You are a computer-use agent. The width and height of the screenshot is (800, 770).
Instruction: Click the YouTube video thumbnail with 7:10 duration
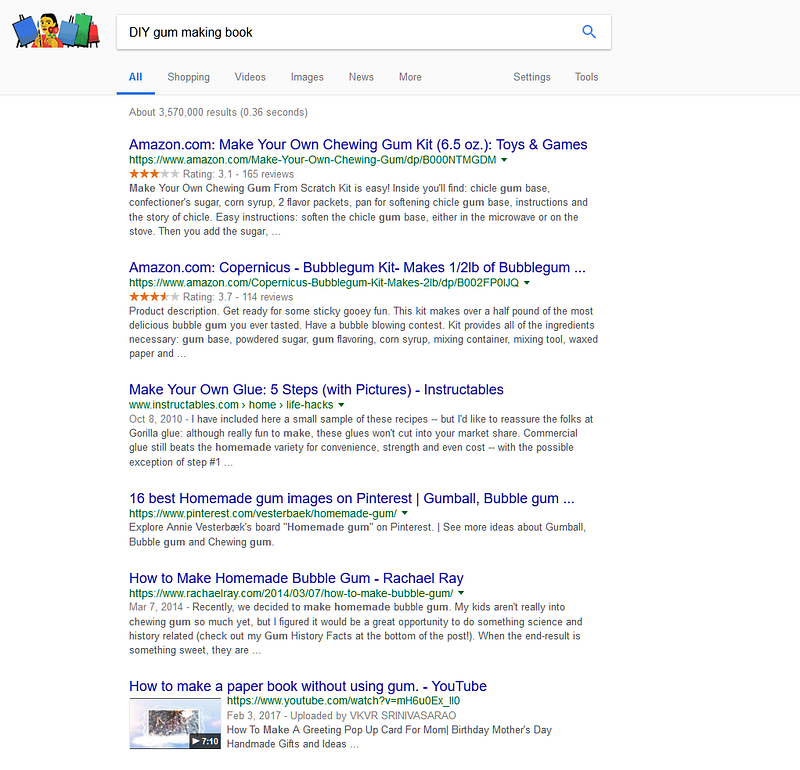pyautogui.click(x=175, y=724)
